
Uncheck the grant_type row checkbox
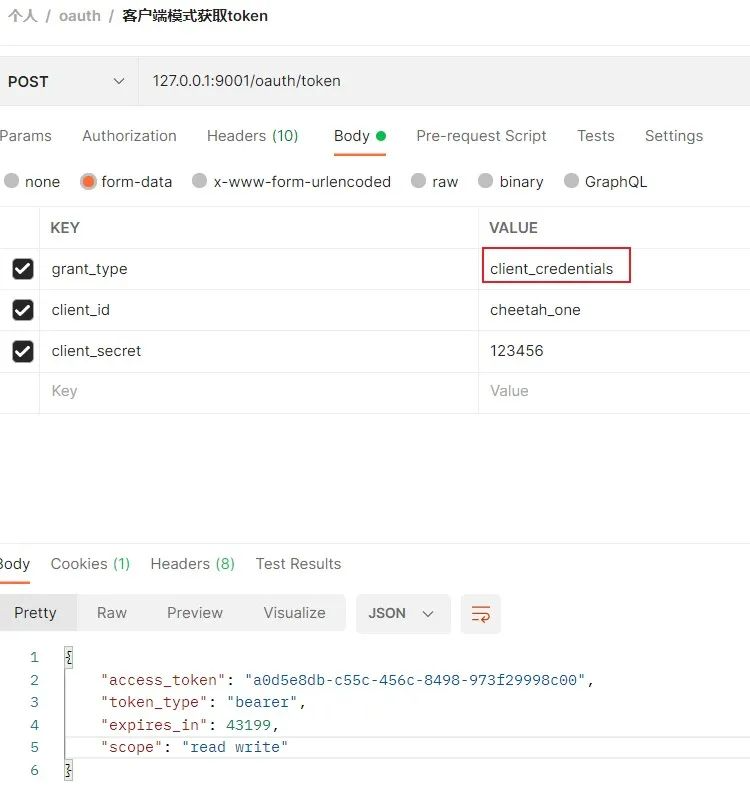(23, 269)
